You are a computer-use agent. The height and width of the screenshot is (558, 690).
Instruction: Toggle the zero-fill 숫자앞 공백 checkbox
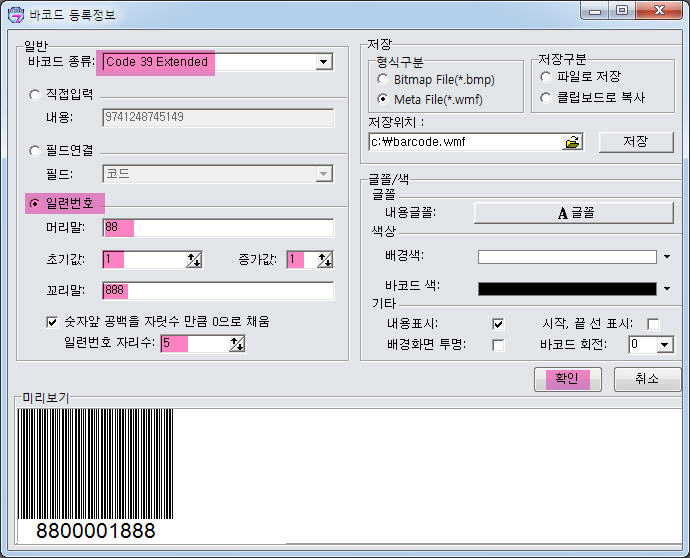52,322
